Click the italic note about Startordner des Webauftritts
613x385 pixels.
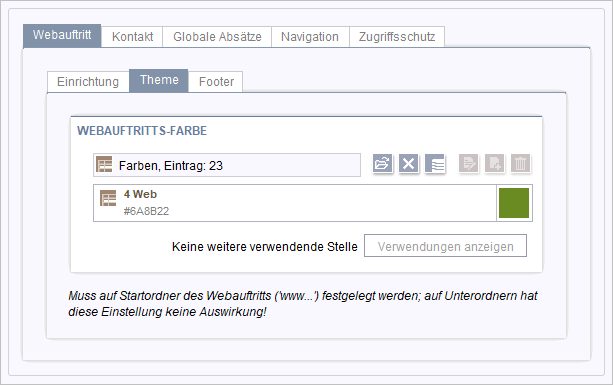click(x=303, y=304)
